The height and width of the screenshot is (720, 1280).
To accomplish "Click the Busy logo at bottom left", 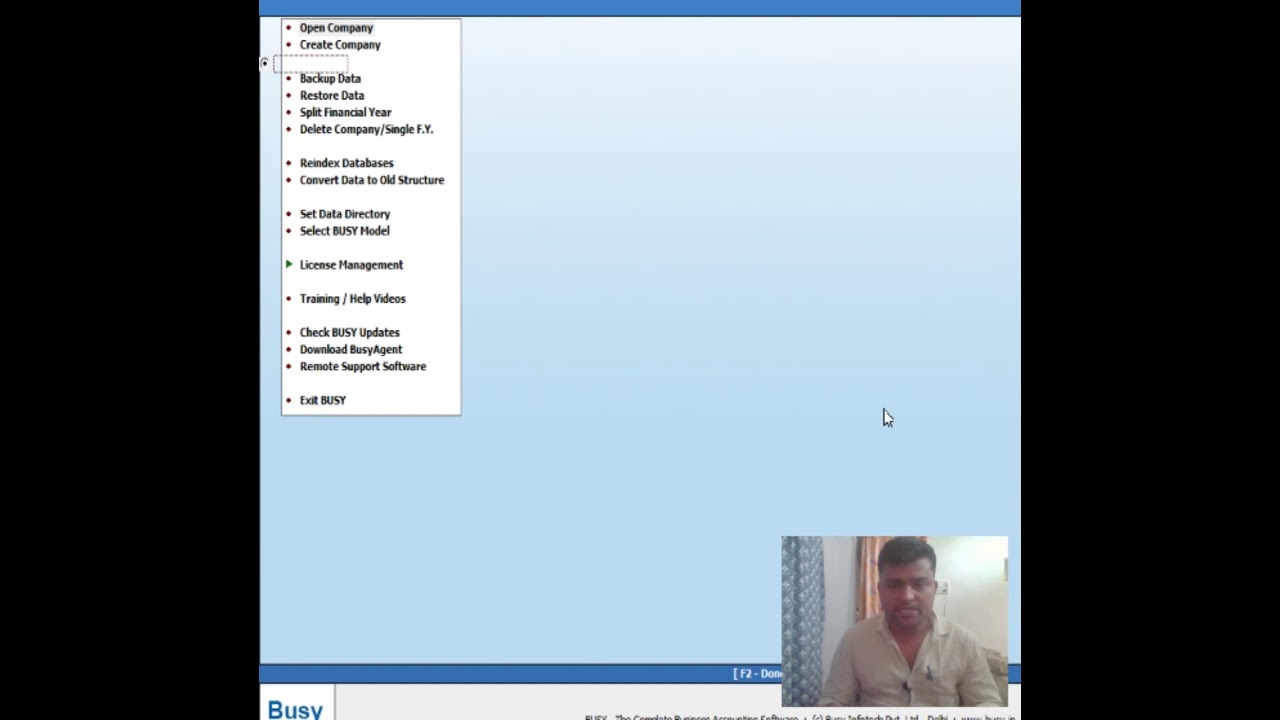I will click(x=295, y=709).
